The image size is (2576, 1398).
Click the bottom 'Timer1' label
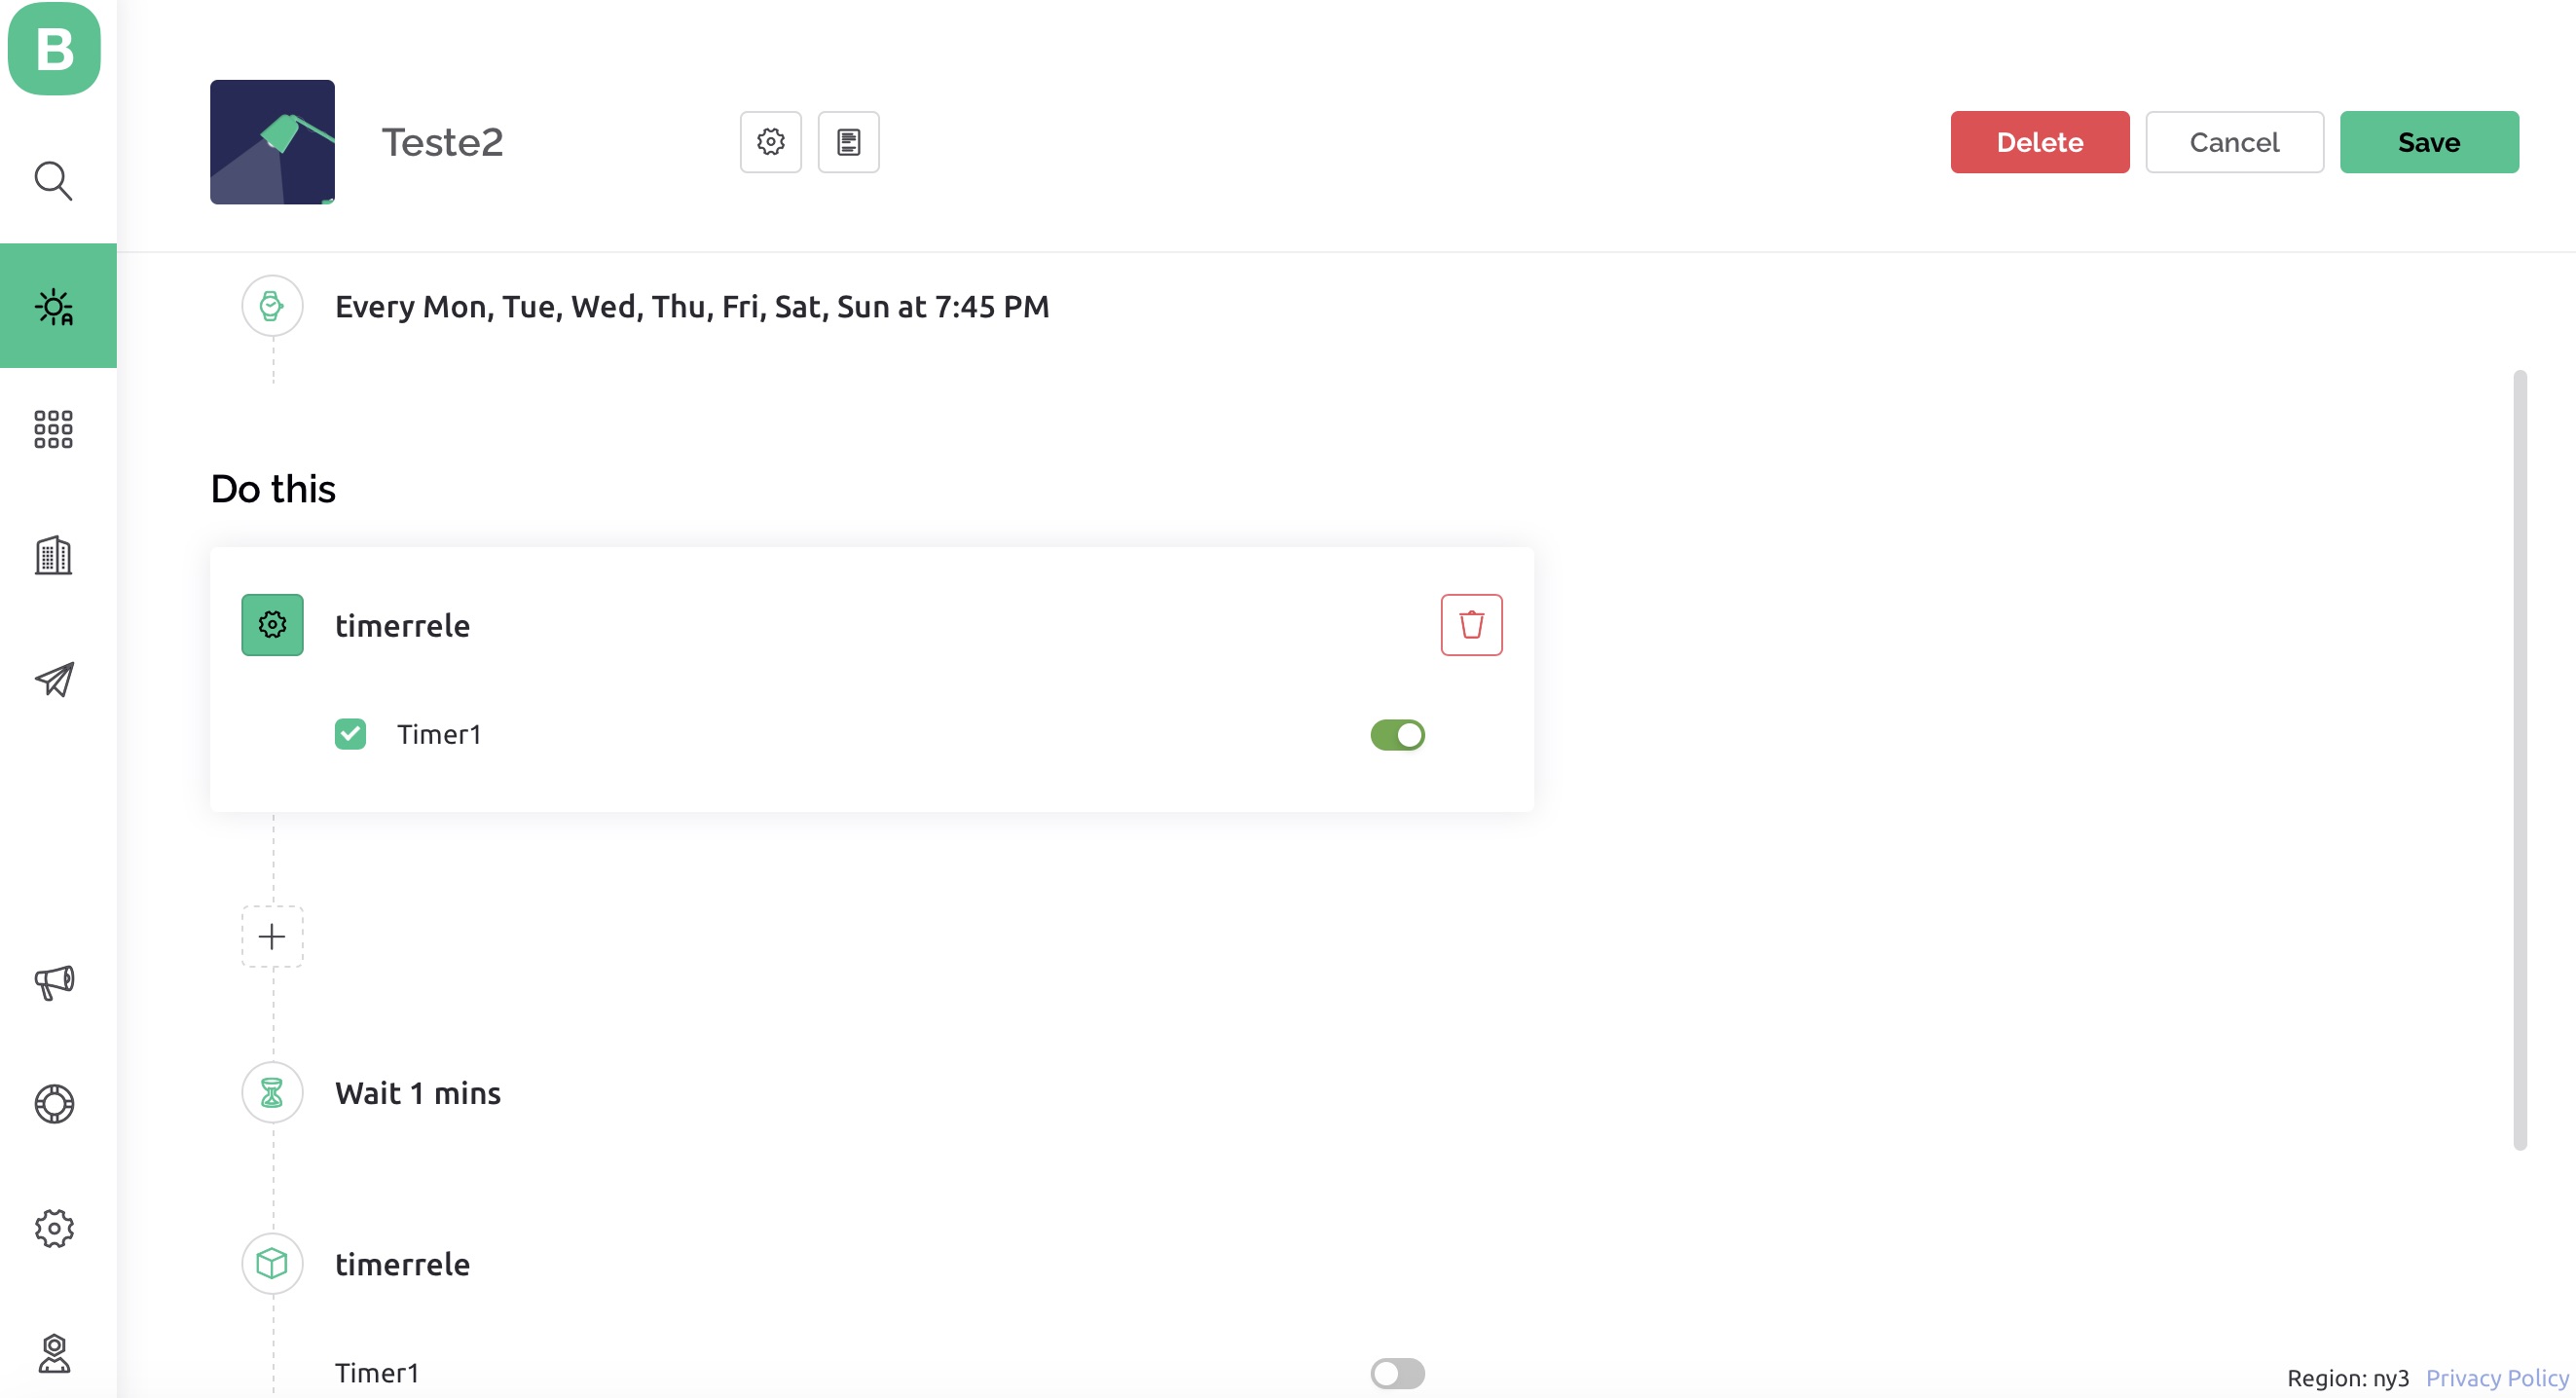pyautogui.click(x=377, y=1373)
